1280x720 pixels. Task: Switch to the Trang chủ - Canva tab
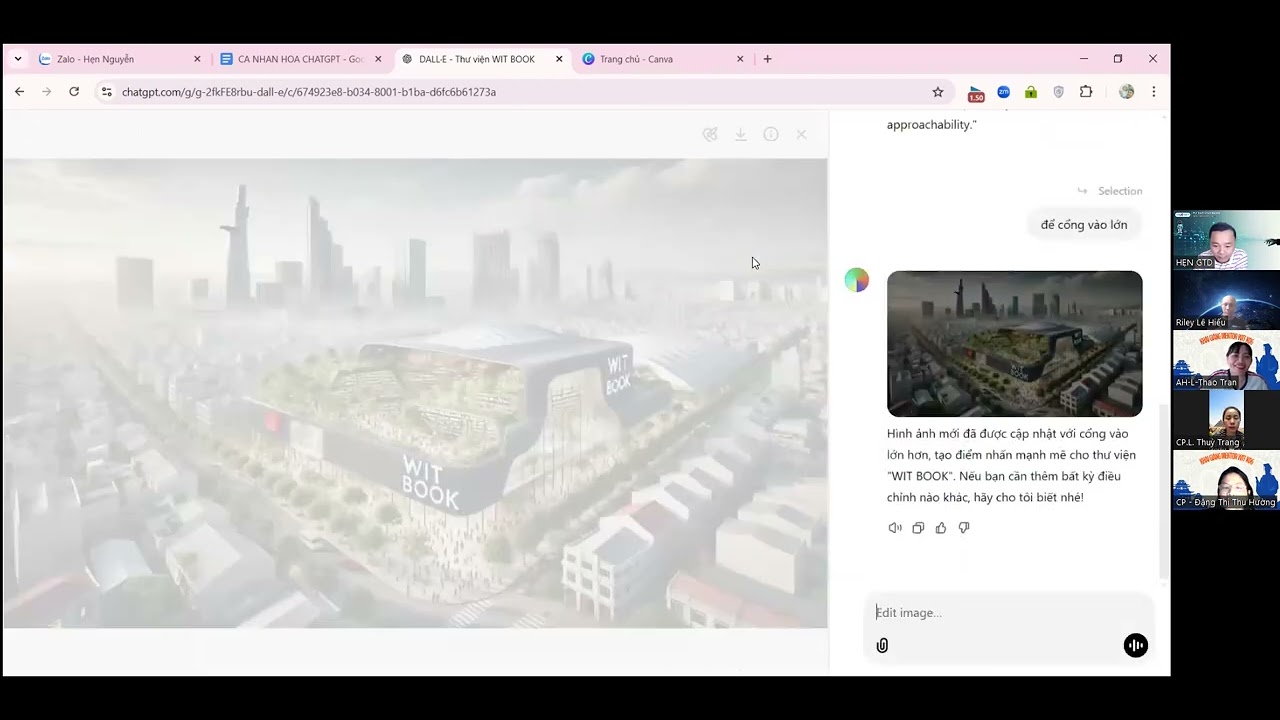coord(663,59)
